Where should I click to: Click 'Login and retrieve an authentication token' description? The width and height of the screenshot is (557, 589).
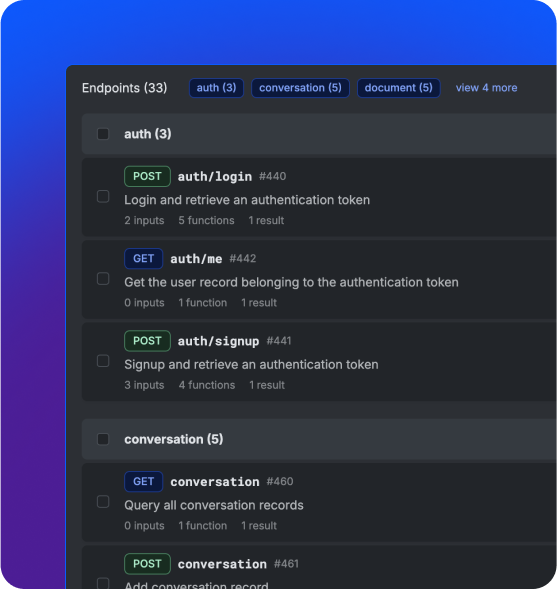click(247, 200)
